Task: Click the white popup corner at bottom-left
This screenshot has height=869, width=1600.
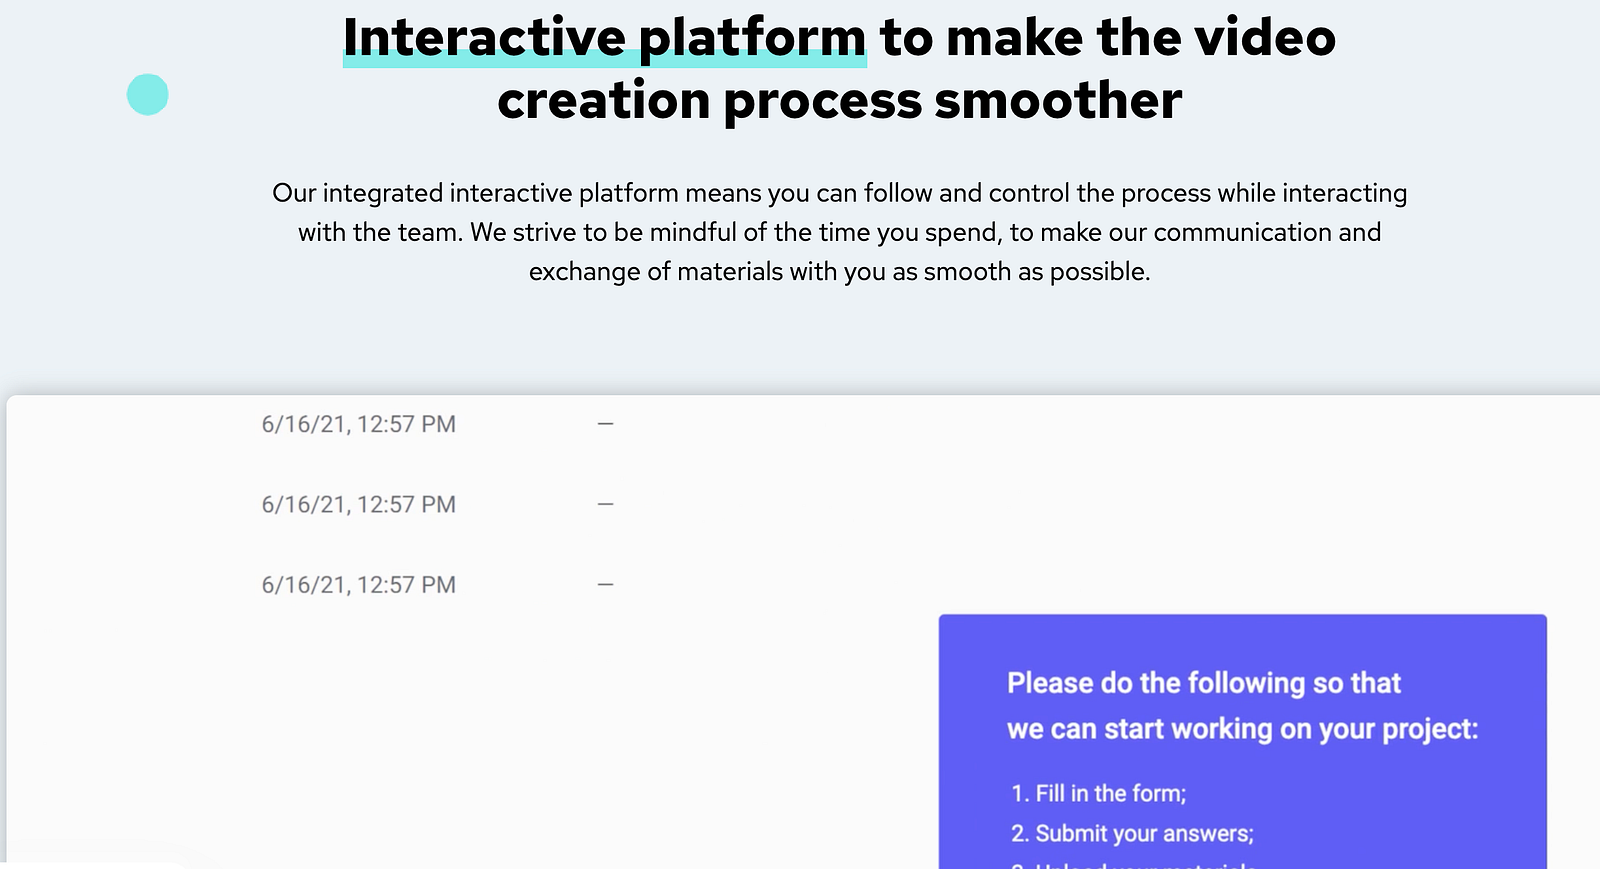Action: [90, 865]
